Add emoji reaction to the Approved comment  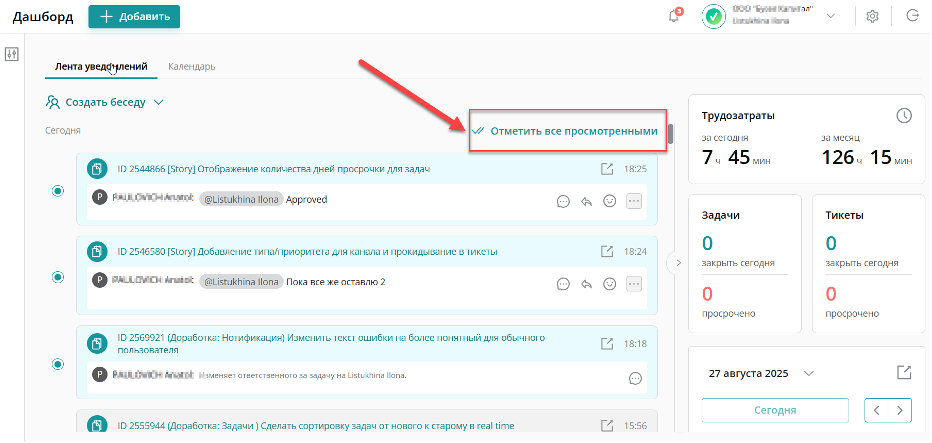click(x=609, y=200)
